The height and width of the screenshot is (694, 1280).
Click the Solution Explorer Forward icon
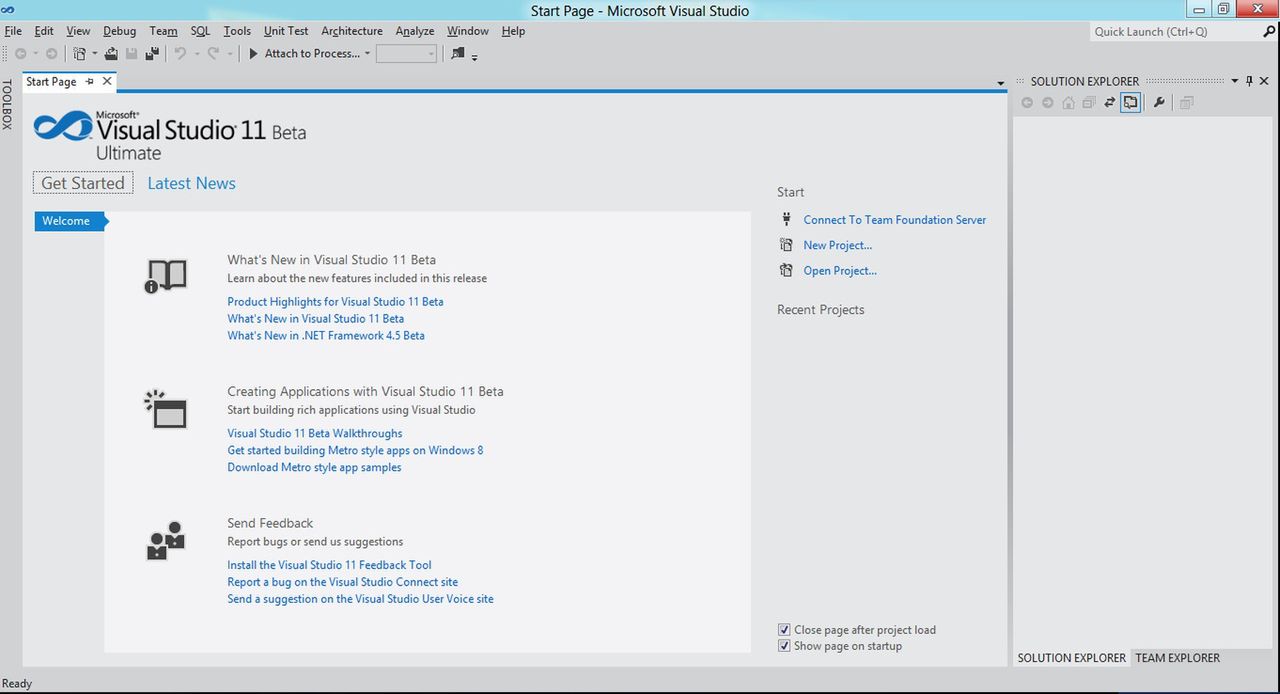tap(1047, 102)
